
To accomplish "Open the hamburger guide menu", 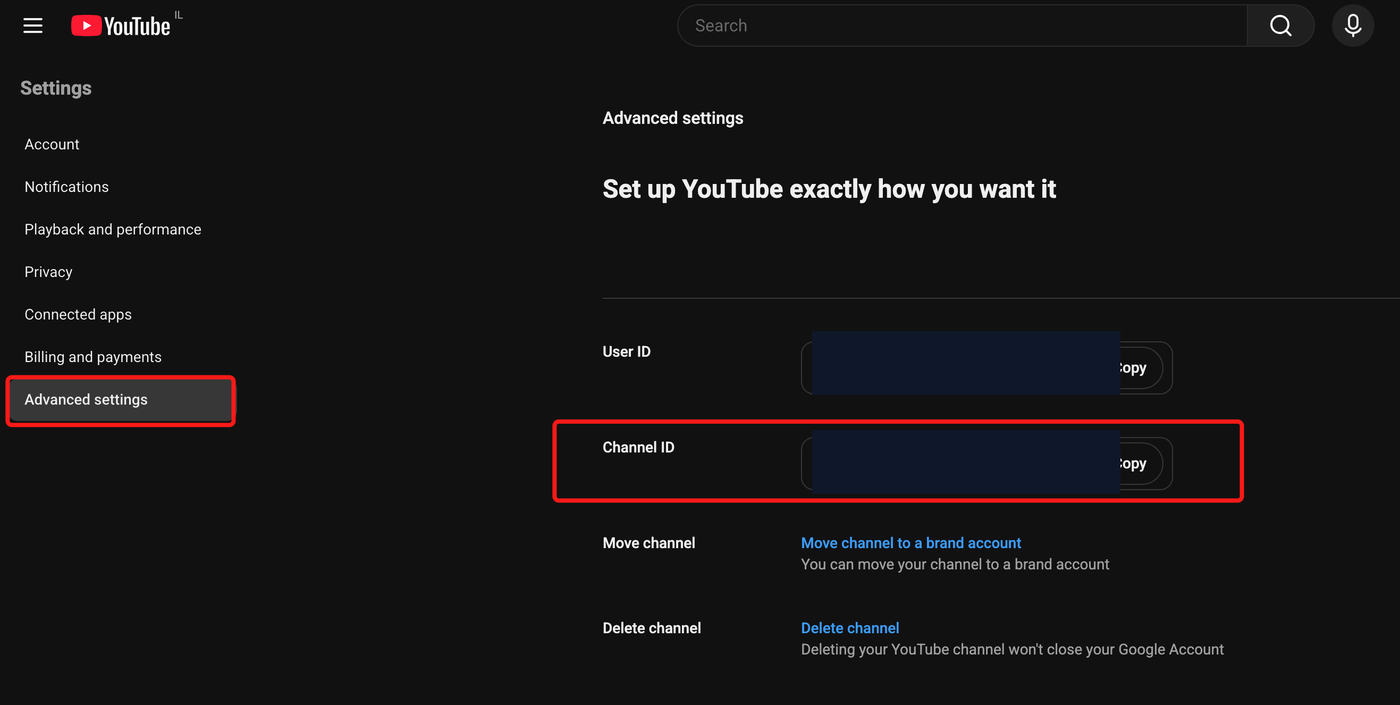I will tap(33, 26).
